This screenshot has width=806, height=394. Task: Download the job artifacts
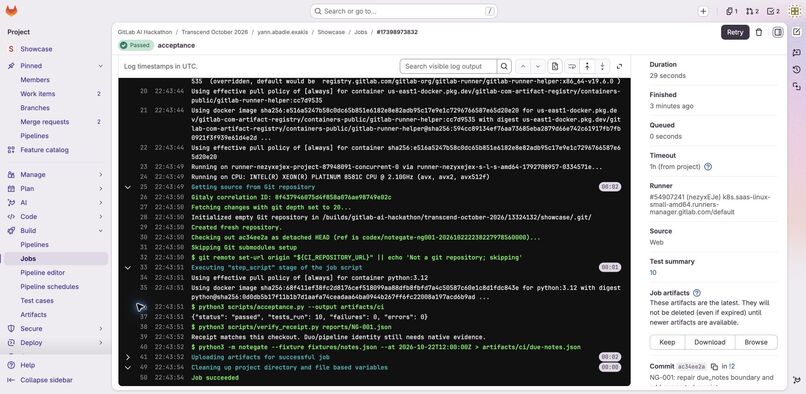tap(710, 342)
